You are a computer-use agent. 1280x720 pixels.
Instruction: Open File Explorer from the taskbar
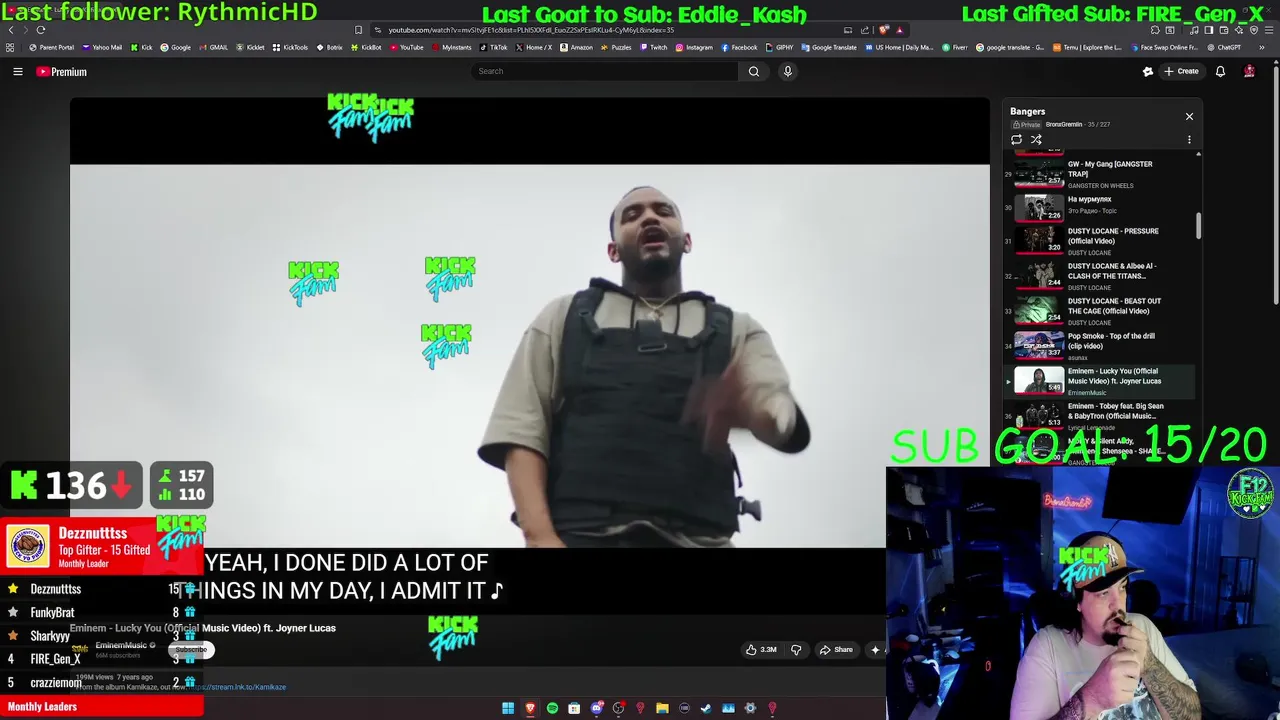662,708
